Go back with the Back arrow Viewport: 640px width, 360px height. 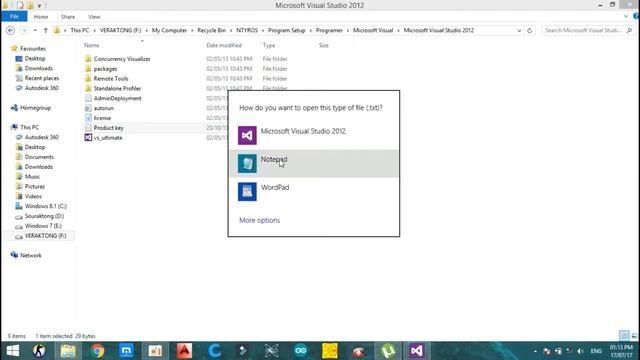tap(11, 31)
